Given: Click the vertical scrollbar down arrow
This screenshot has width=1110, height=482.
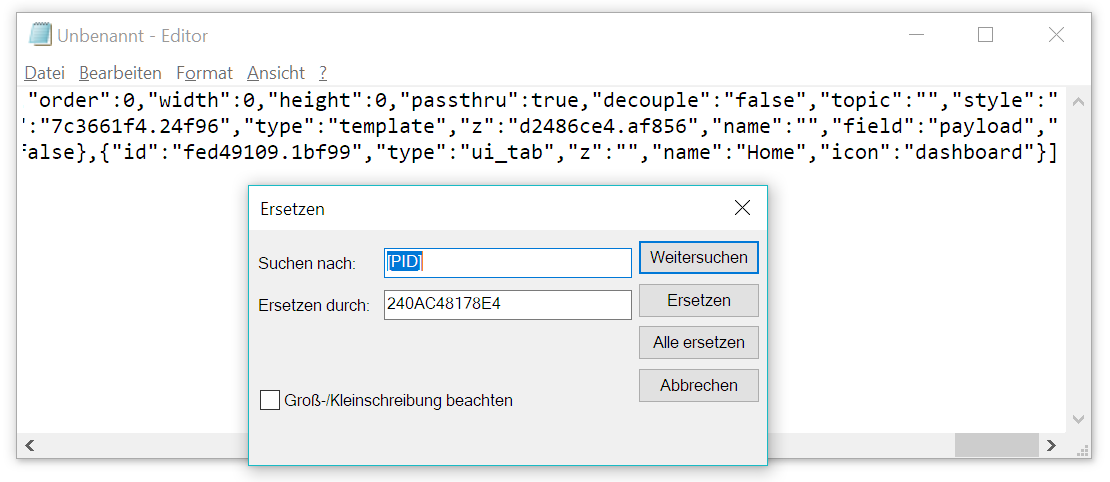Looking at the screenshot, I should click(1079, 420).
